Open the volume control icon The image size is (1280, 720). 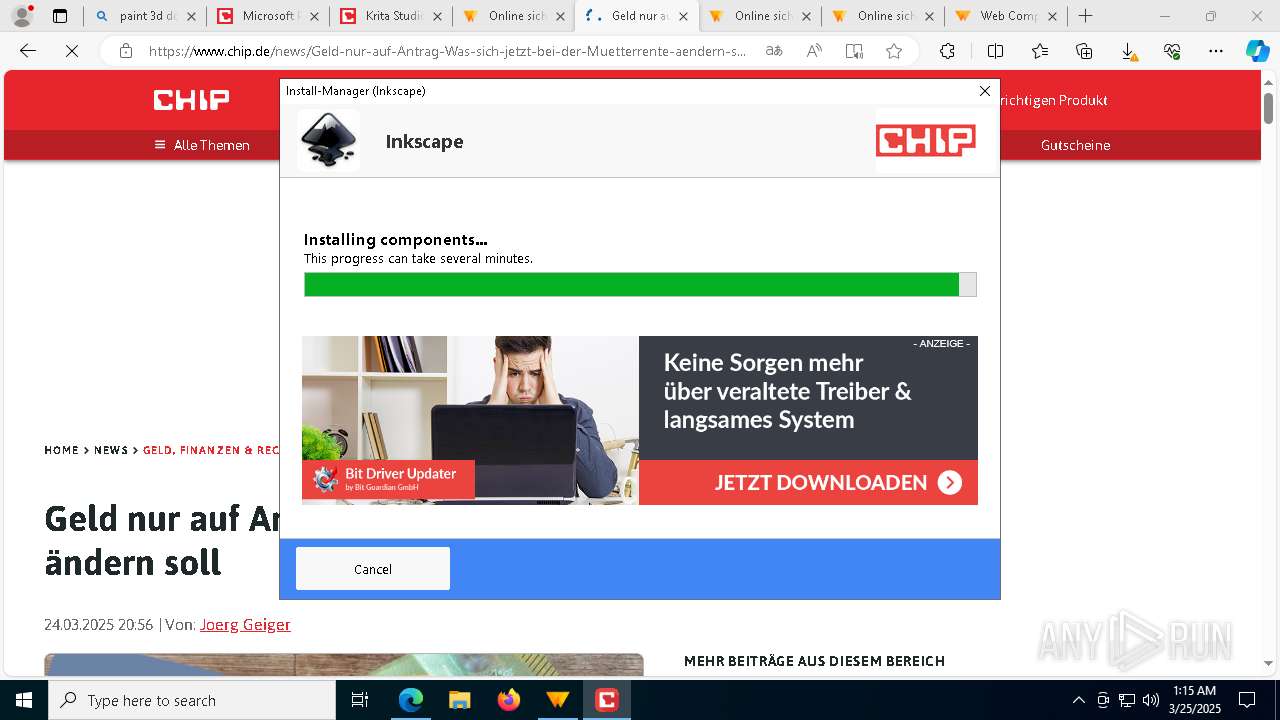(1151, 700)
